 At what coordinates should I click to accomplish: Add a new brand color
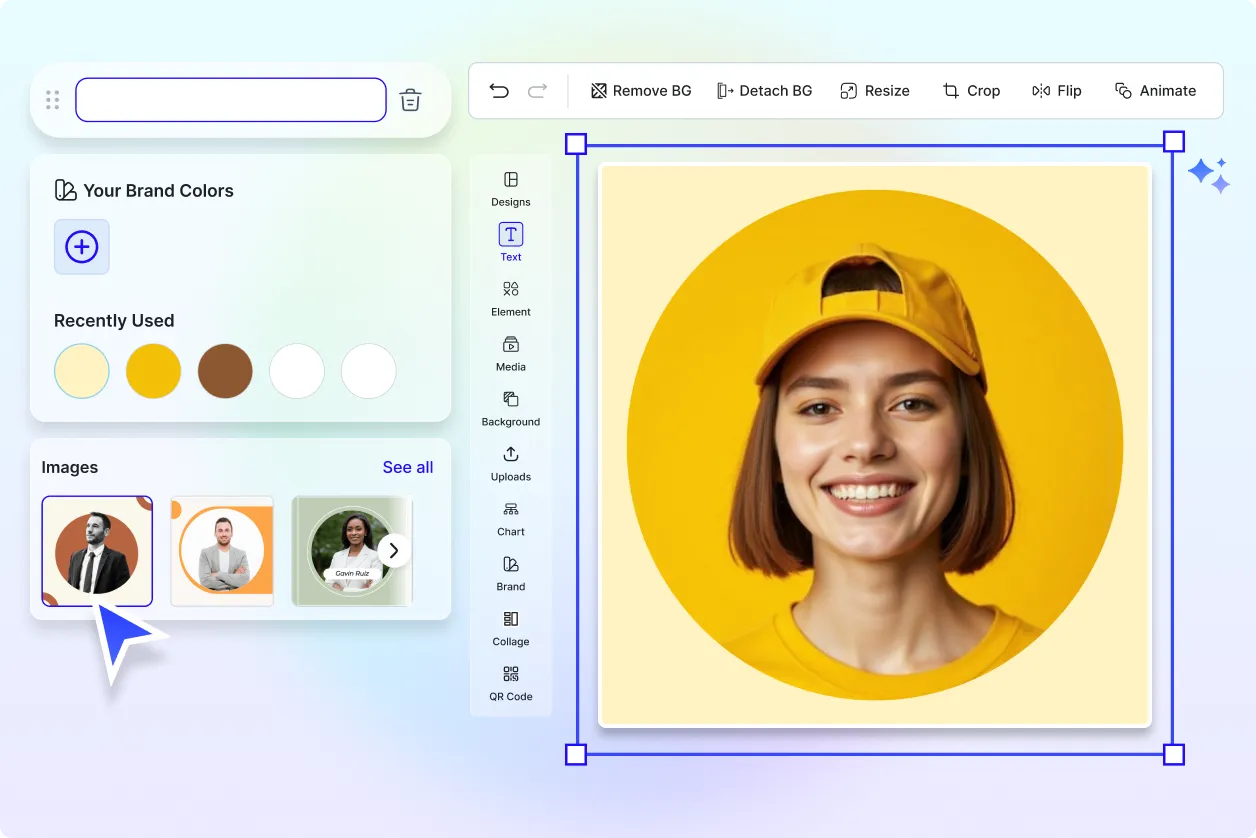(81, 247)
